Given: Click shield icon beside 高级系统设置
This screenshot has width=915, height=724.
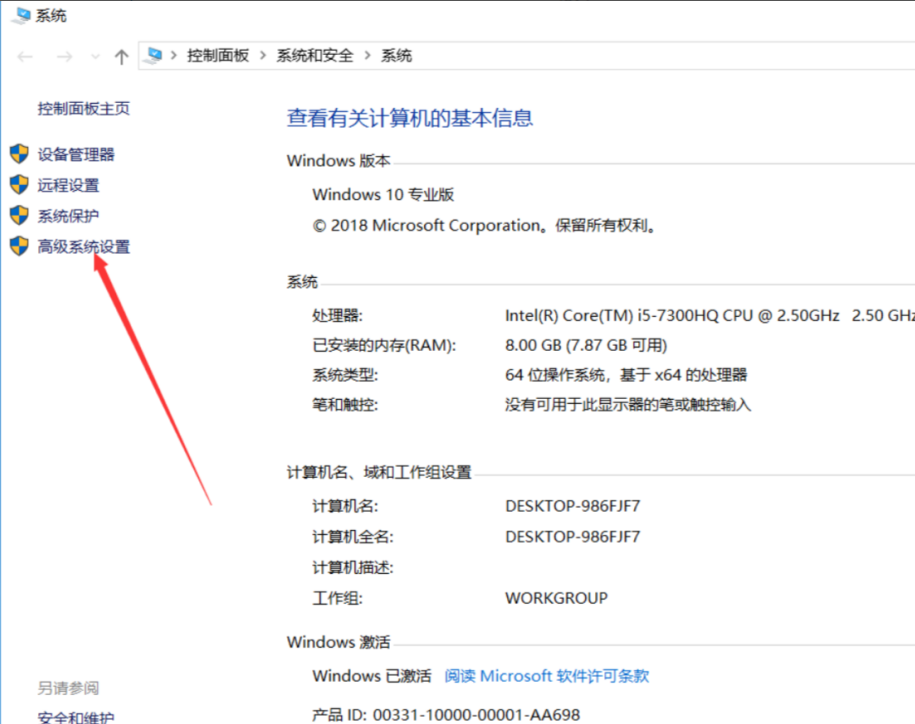Looking at the screenshot, I should [x=19, y=246].
